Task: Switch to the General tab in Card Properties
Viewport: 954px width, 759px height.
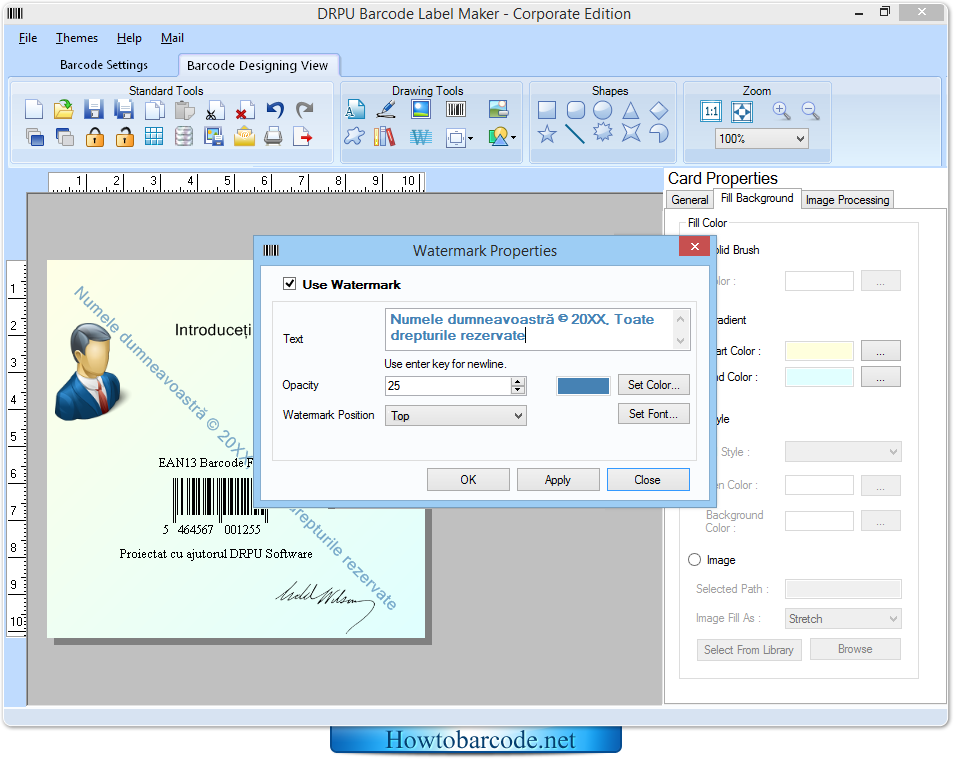Action: coord(689,200)
